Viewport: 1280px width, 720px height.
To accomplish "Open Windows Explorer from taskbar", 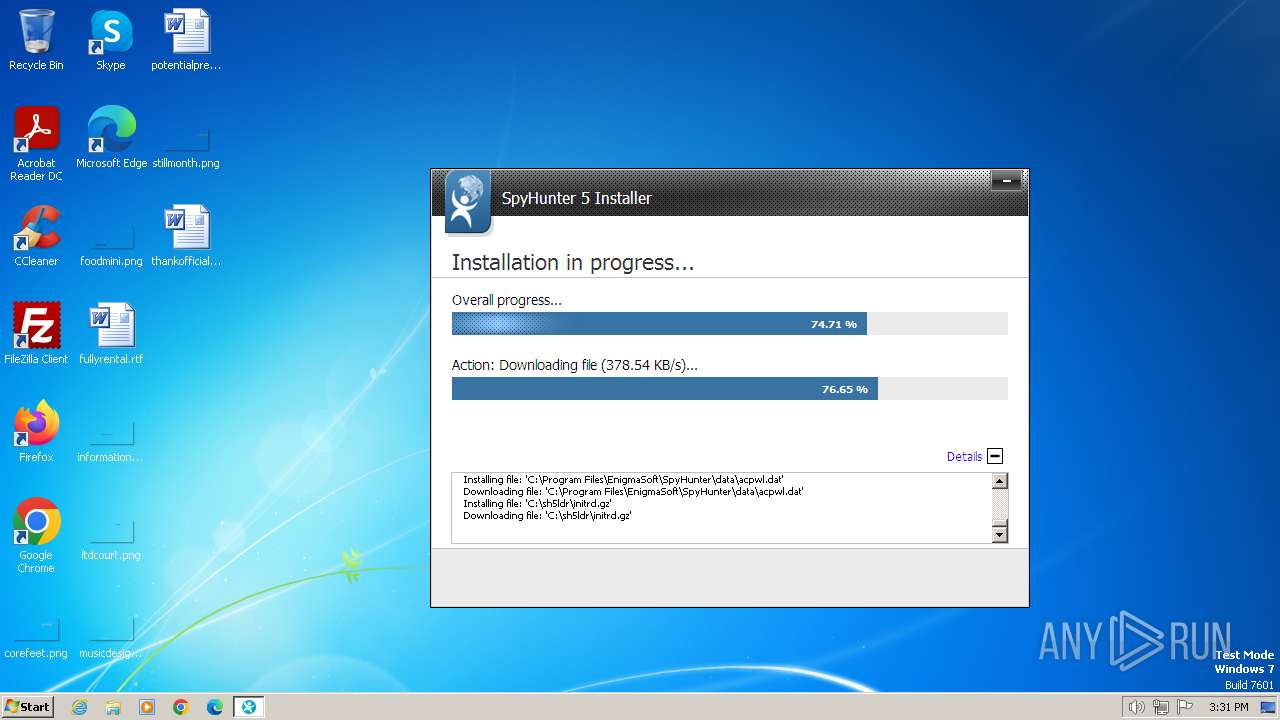I will [113, 707].
